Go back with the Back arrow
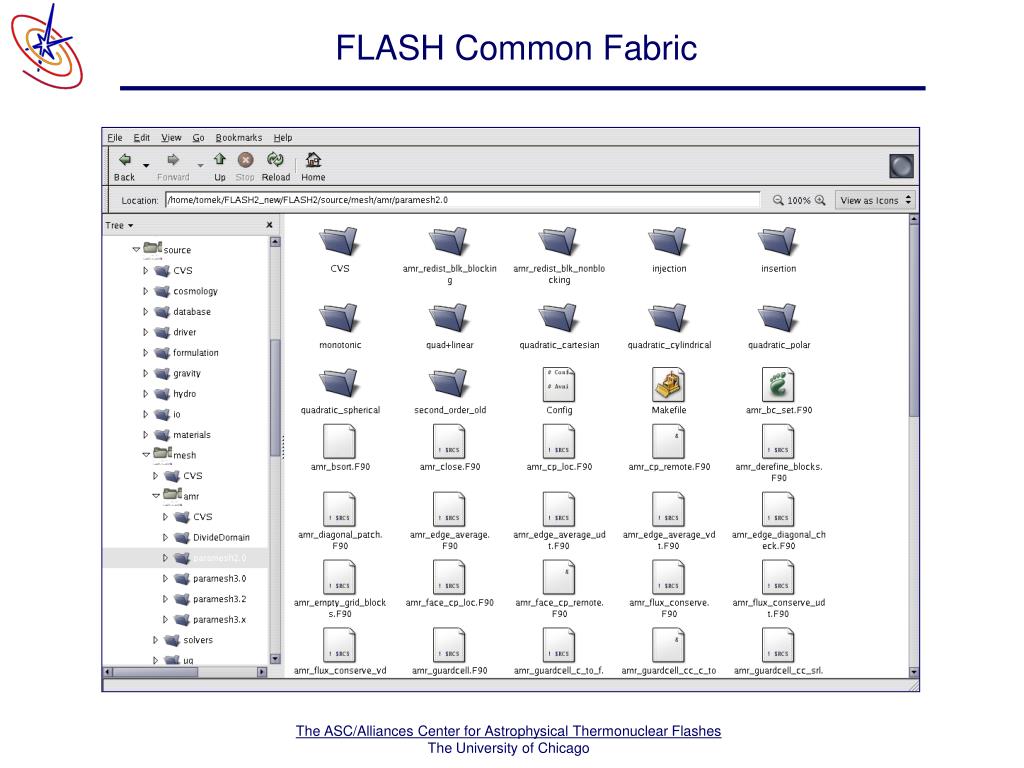This screenshot has height=768, width=1024. point(124,167)
